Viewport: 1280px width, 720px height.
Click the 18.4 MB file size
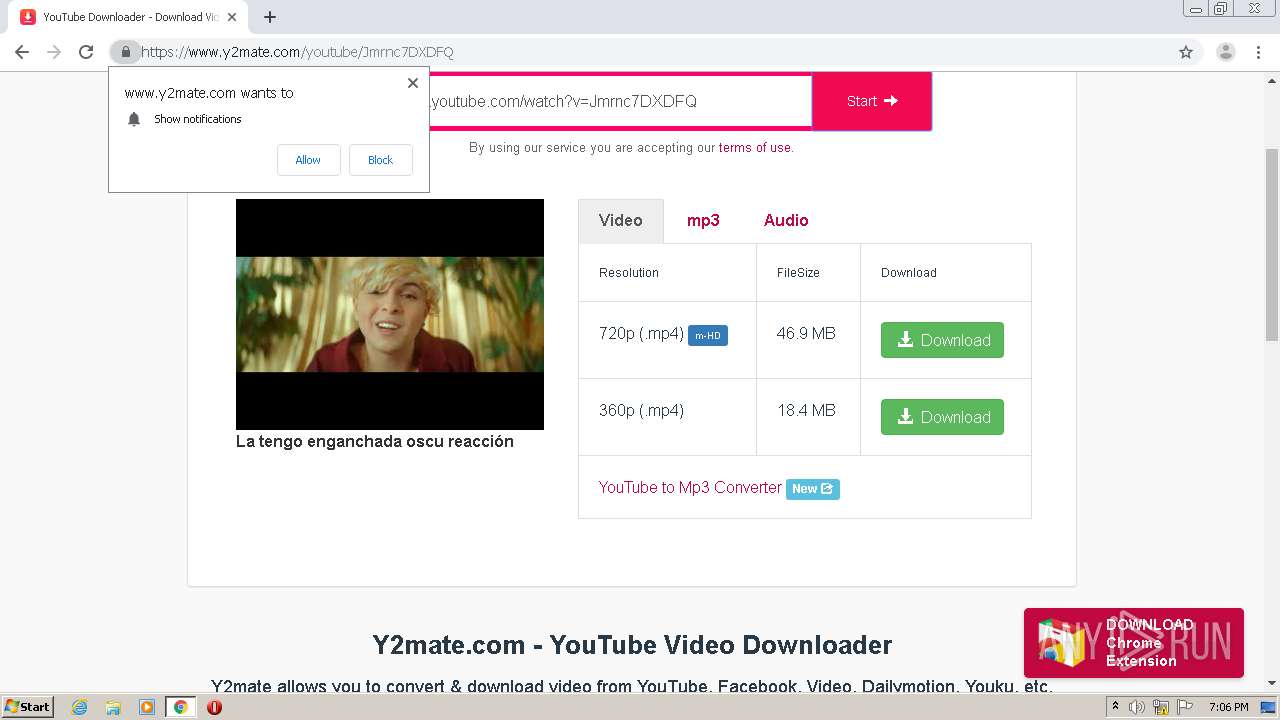click(806, 410)
